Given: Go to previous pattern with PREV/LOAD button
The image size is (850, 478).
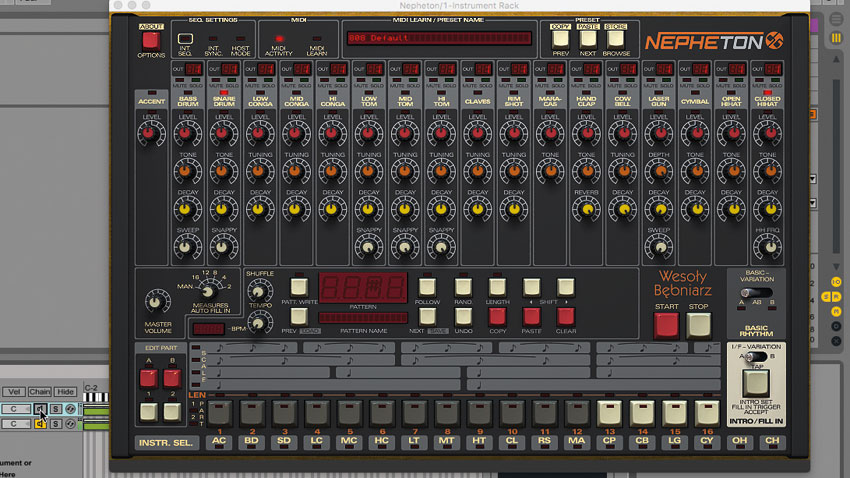Looking at the screenshot, I should (x=299, y=316).
